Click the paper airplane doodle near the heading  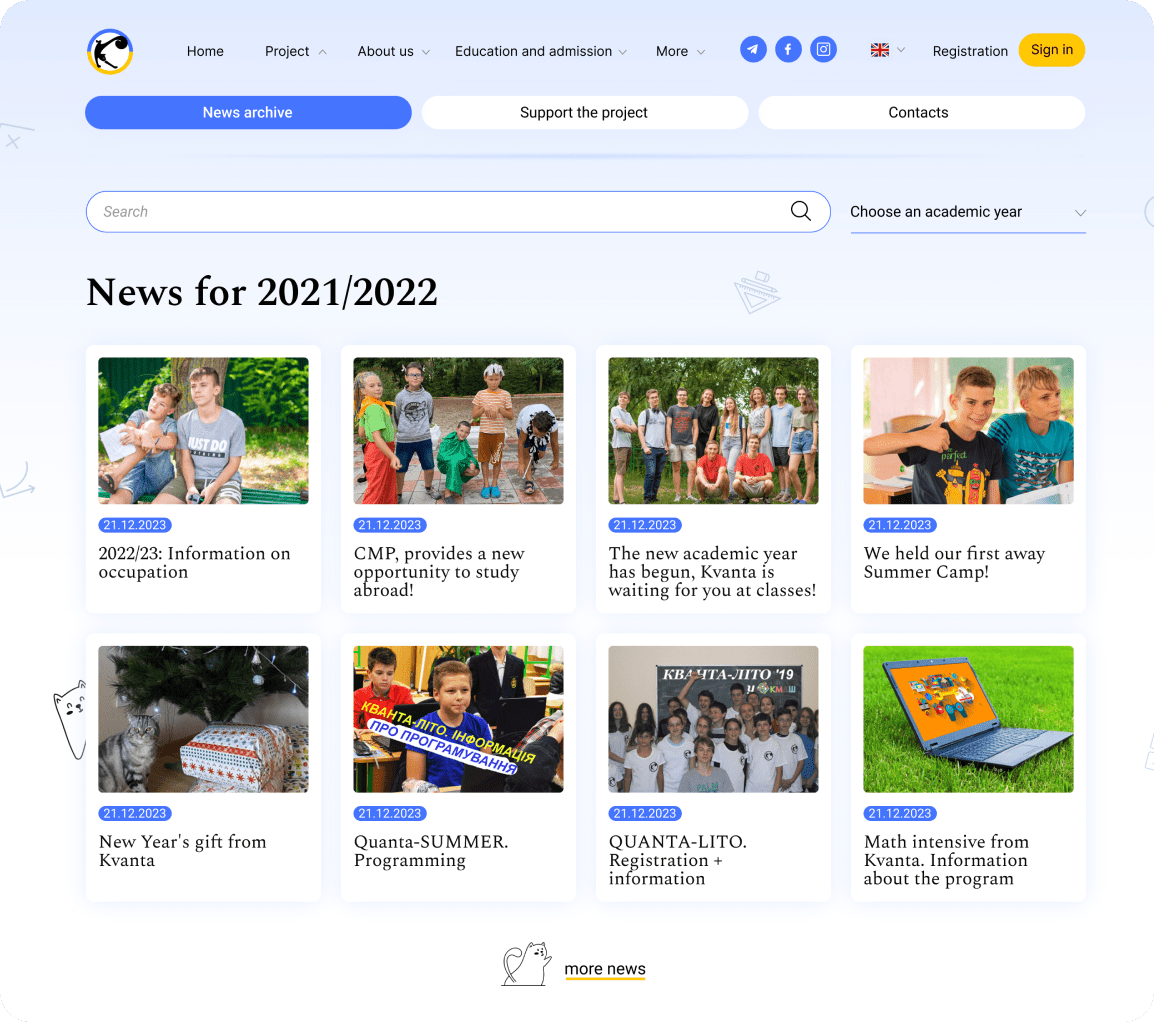(758, 291)
